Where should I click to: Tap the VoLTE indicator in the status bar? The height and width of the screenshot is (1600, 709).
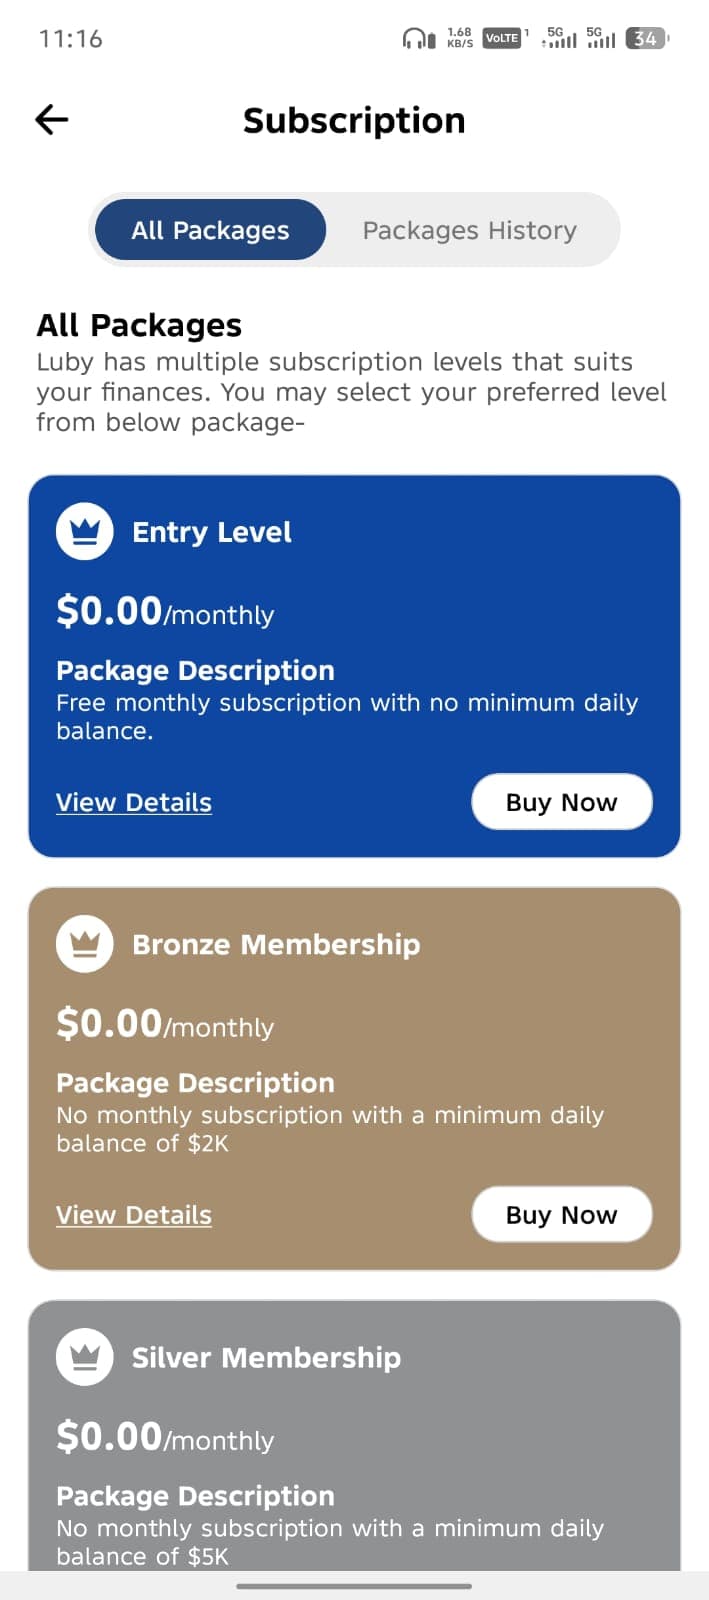pyautogui.click(x=500, y=38)
